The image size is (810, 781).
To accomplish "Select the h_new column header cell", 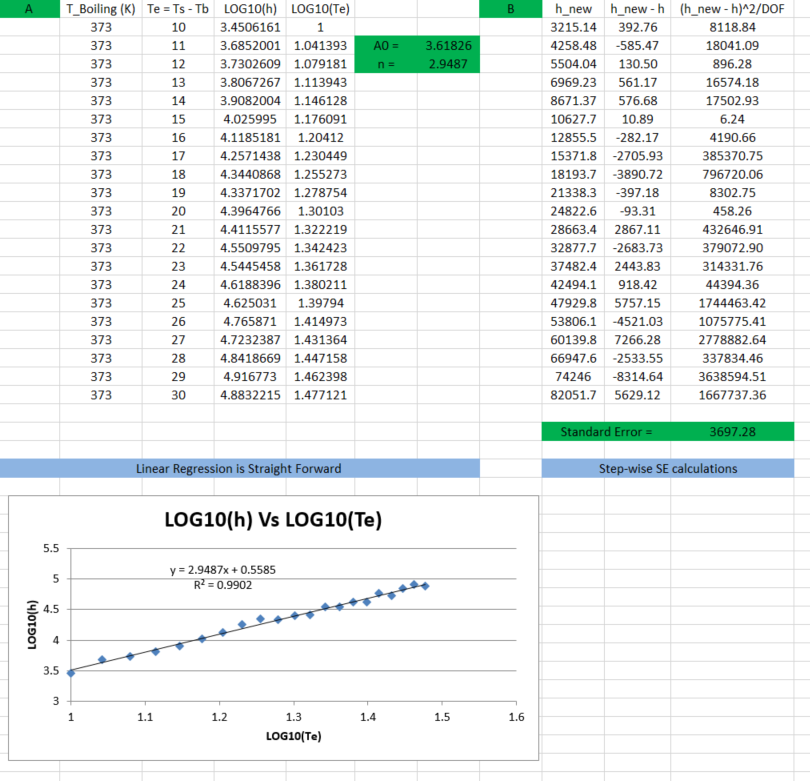I will [x=574, y=9].
